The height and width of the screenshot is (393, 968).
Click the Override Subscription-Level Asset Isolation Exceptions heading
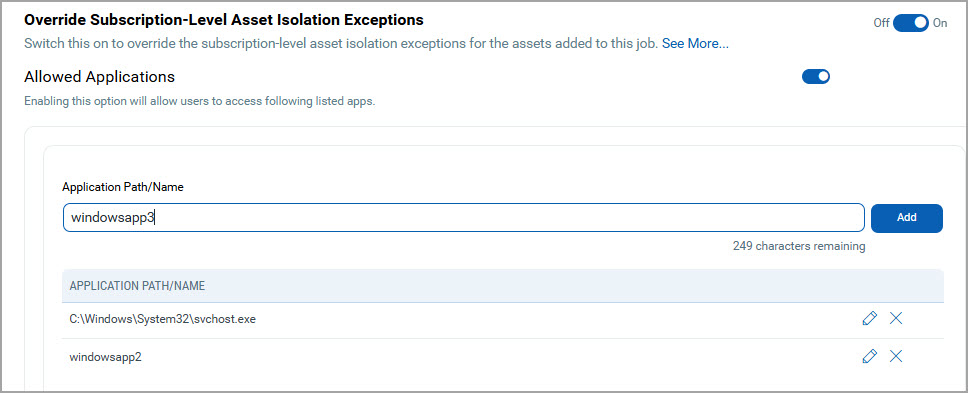tap(223, 20)
